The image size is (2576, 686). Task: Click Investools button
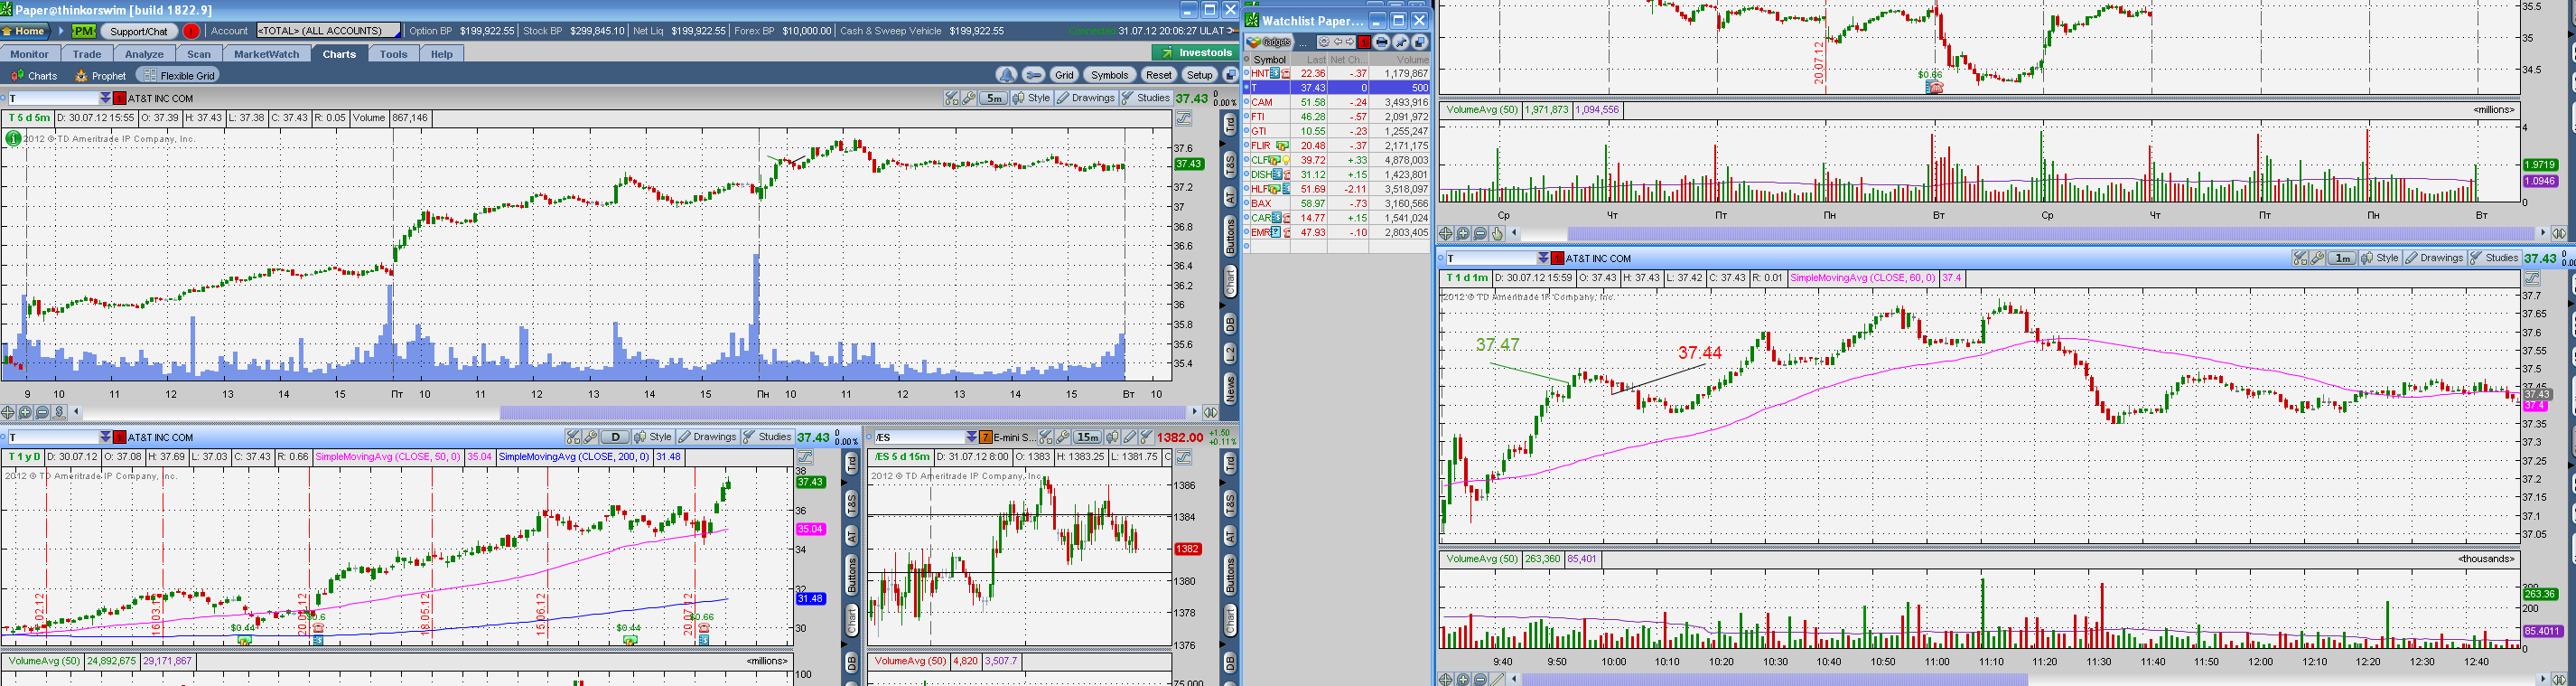click(x=1195, y=53)
